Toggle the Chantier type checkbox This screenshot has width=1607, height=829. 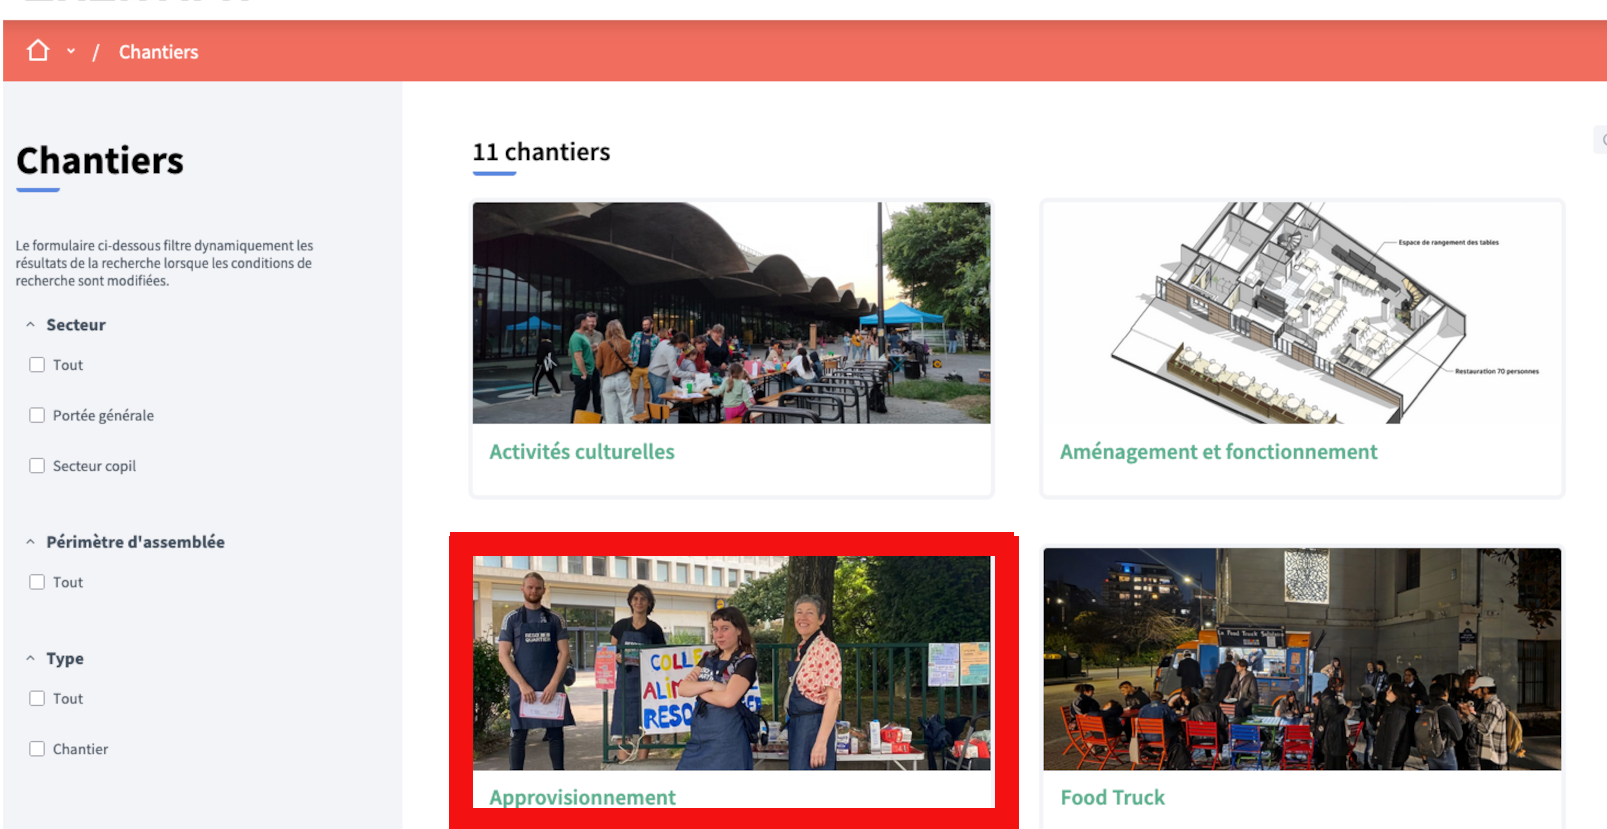pos(37,749)
